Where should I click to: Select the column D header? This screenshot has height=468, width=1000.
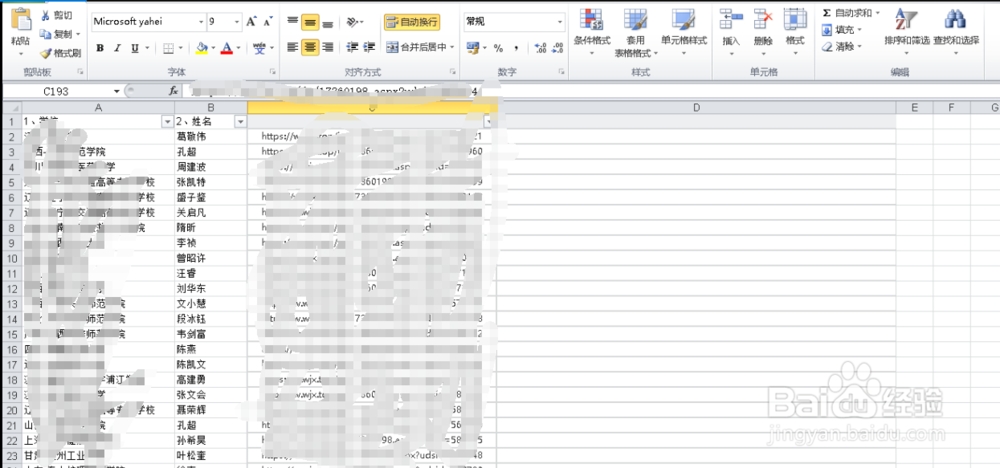click(696, 108)
